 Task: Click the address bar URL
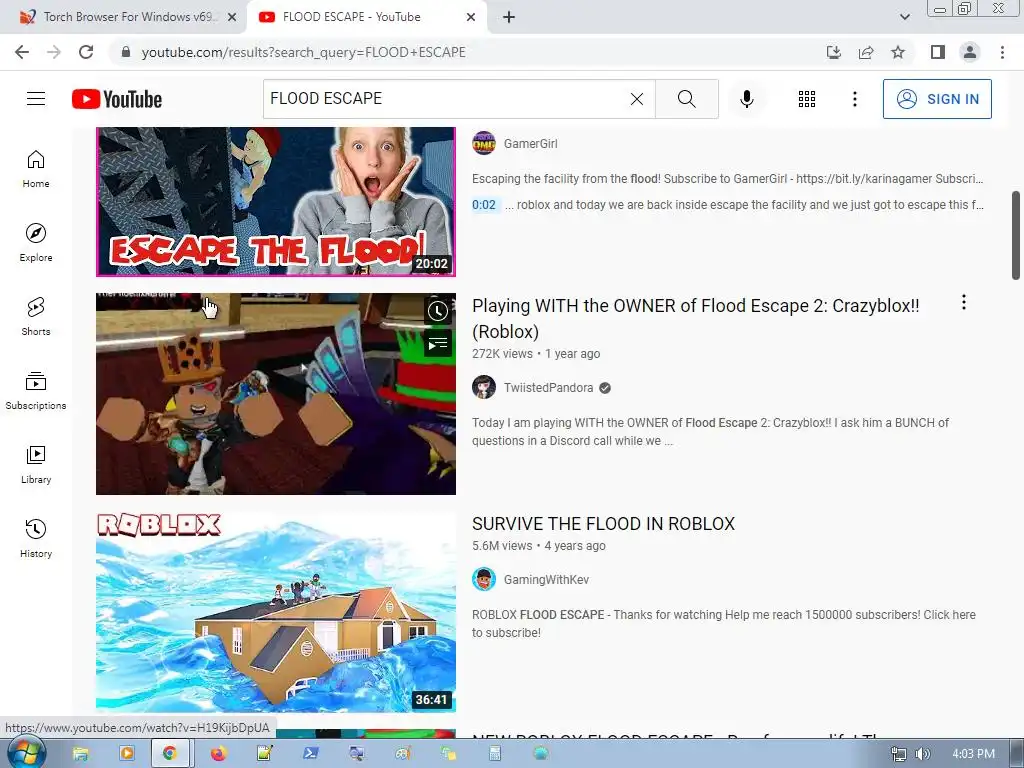[303, 52]
